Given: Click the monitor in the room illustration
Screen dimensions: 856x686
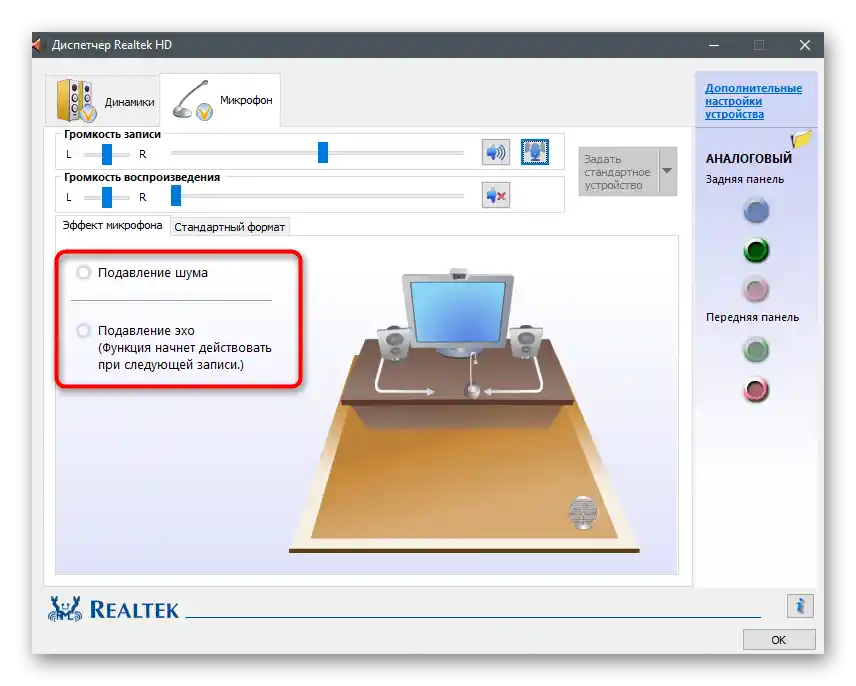Looking at the screenshot, I should (x=458, y=313).
